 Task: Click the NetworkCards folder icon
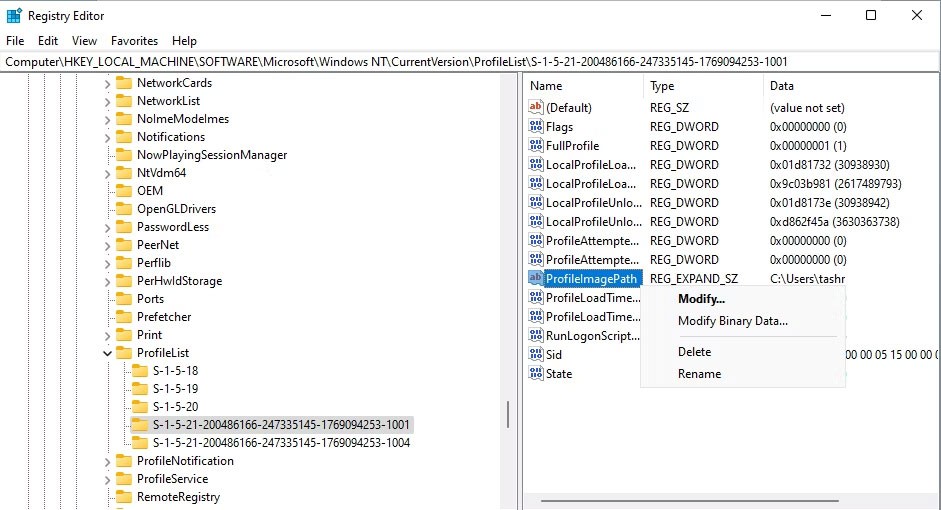click(124, 83)
